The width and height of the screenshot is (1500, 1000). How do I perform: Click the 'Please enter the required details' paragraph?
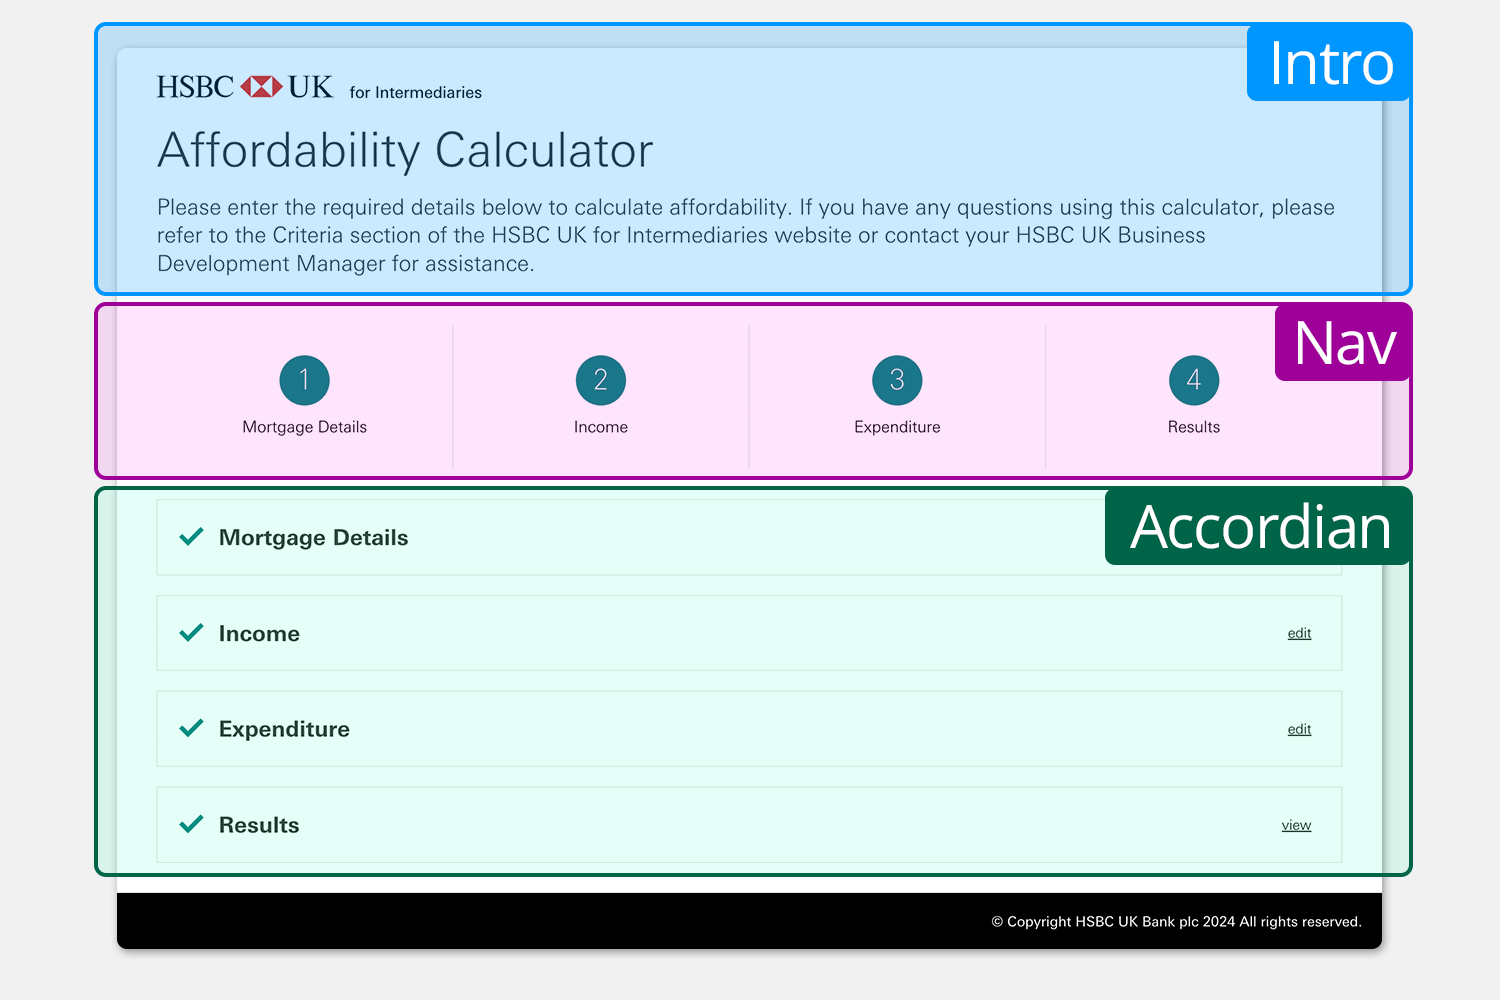pyautogui.click(x=746, y=235)
